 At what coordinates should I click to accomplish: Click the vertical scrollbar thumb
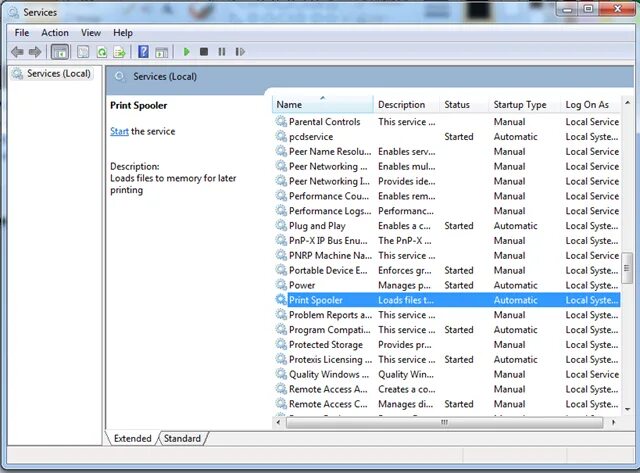point(627,268)
